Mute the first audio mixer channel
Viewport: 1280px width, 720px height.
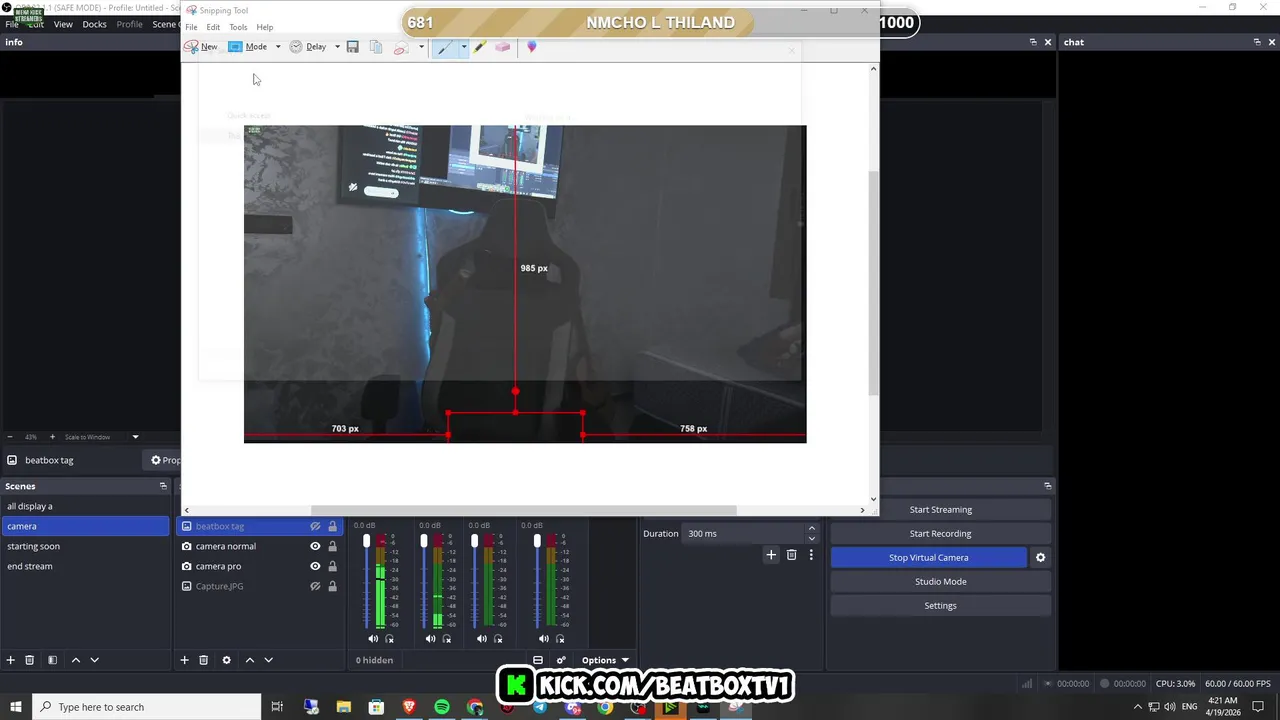pos(373,639)
